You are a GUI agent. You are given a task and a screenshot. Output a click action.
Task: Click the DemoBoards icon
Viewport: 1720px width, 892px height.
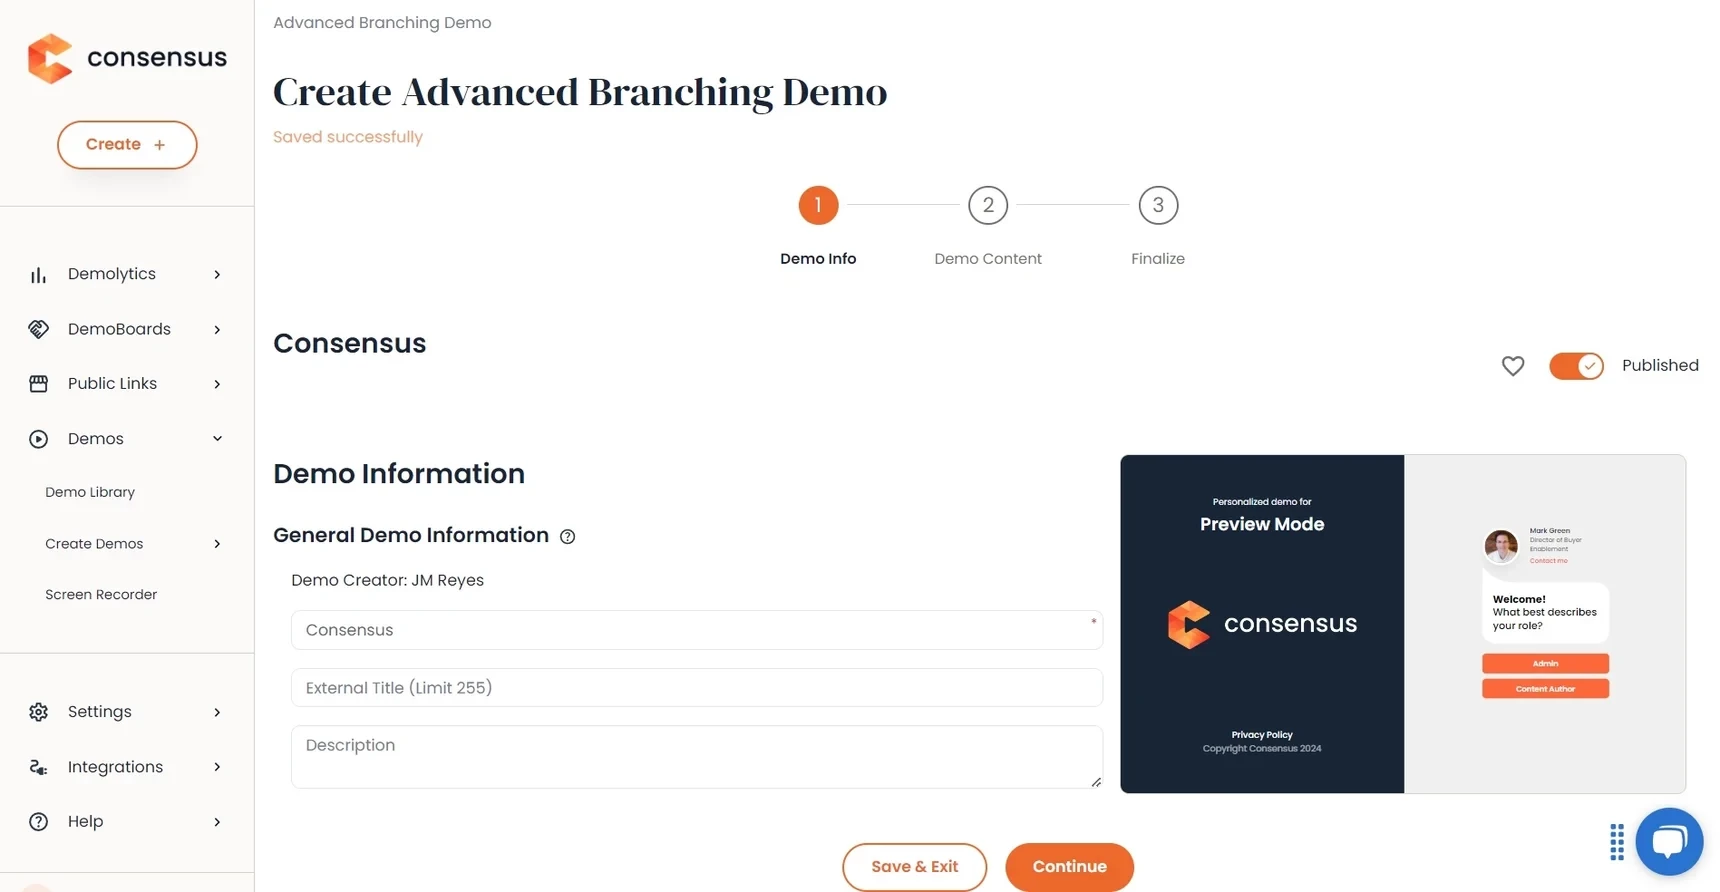point(38,329)
